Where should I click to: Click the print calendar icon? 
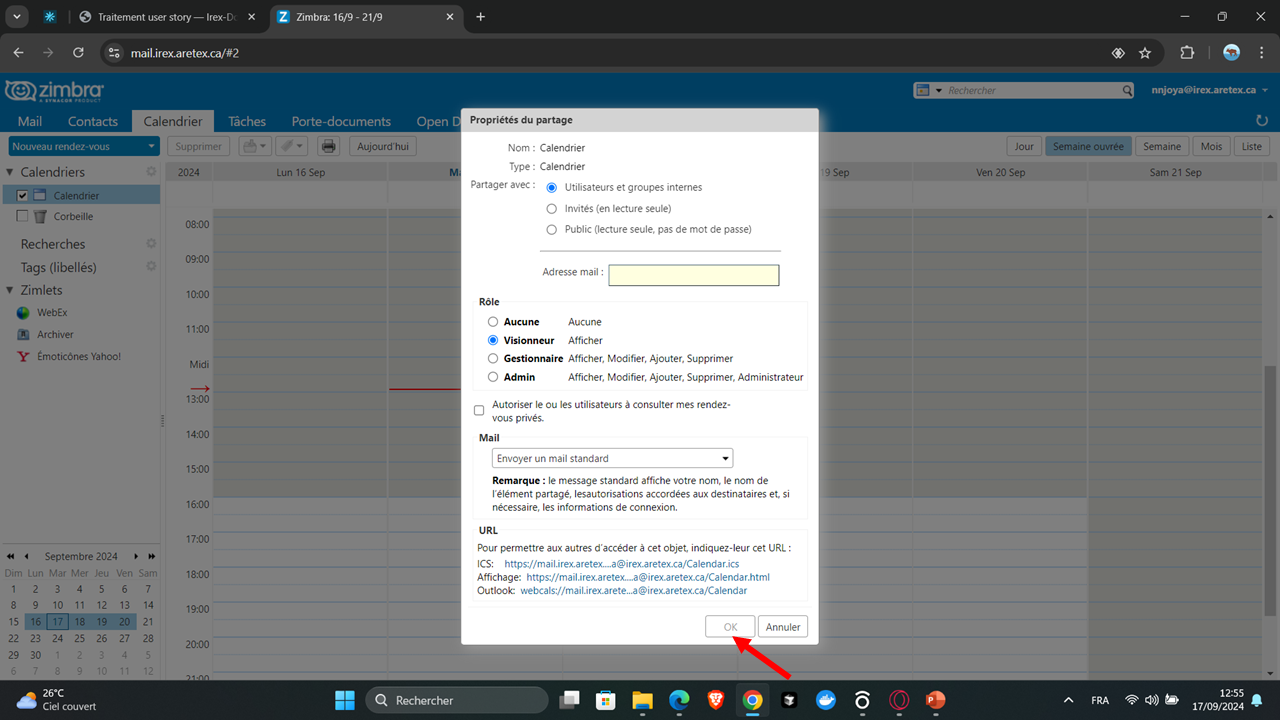pyautogui.click(x=328, y=146)
